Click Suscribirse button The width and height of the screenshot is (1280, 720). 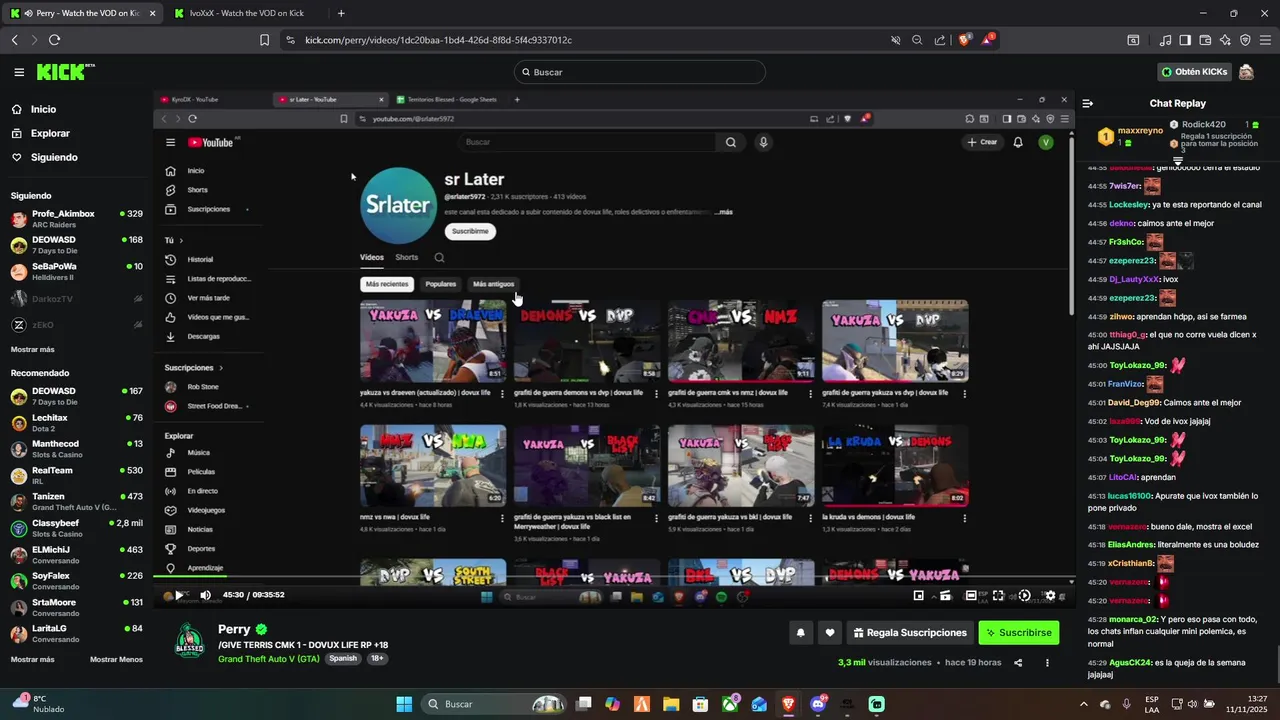tap(1018, 632)
